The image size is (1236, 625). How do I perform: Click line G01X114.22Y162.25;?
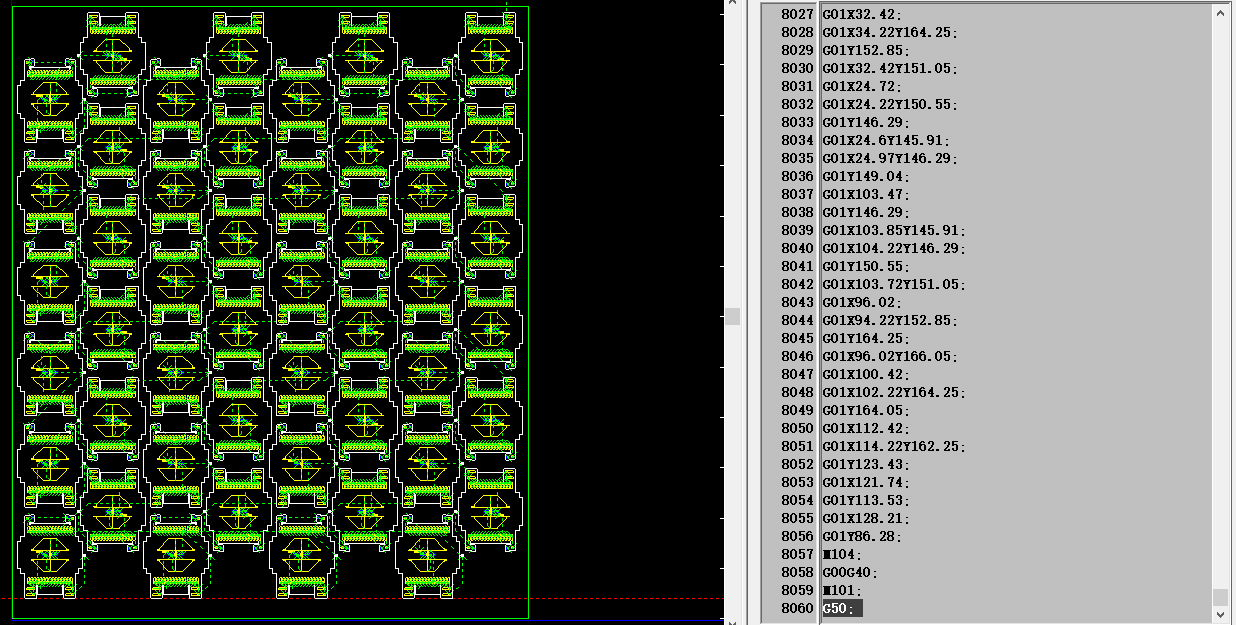[894, 447]
